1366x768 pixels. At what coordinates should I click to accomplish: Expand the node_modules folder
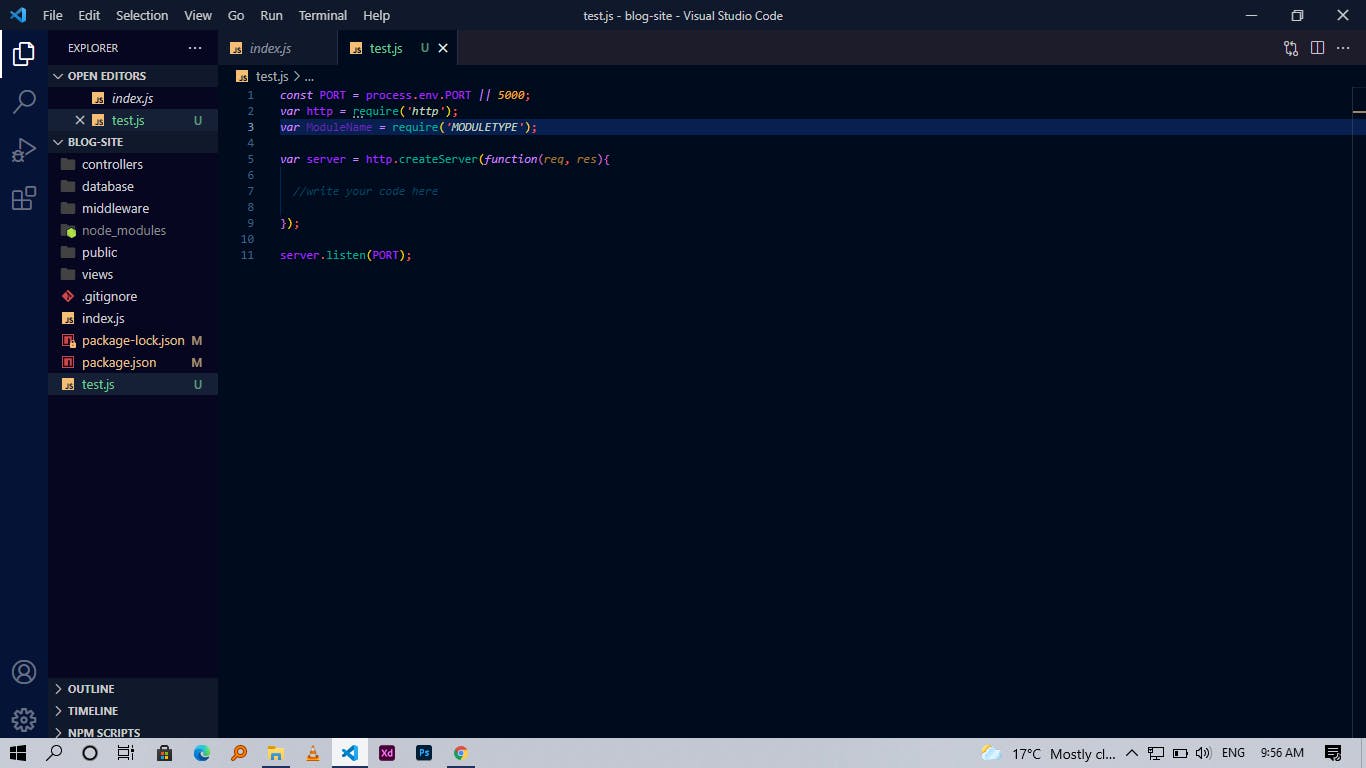[x=133, y=230]
